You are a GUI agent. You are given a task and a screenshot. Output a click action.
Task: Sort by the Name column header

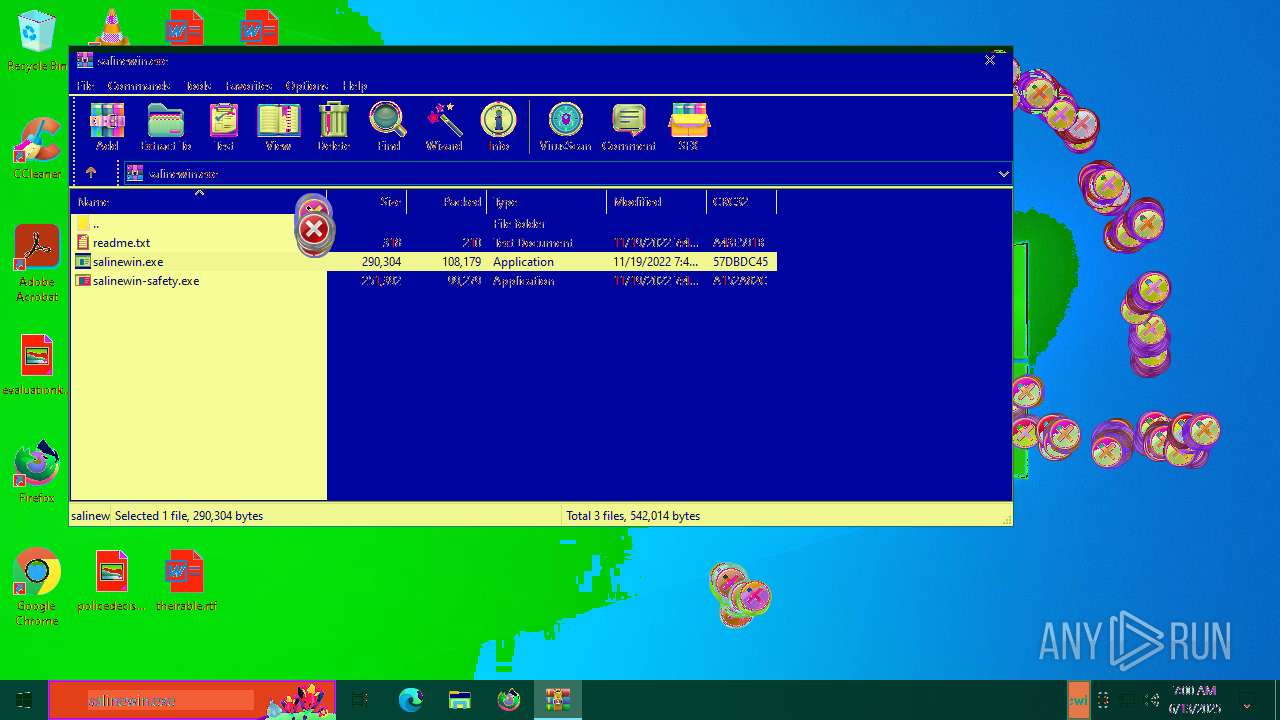198,201
